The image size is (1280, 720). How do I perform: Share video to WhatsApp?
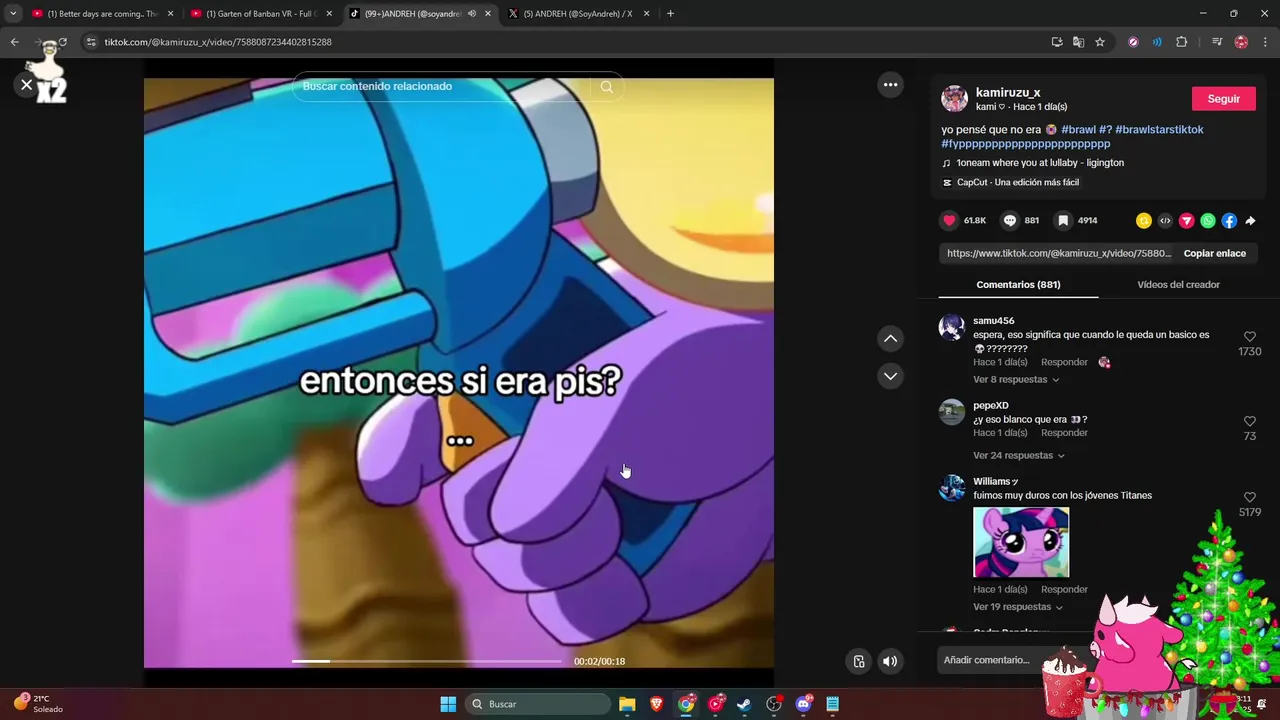tap(1208, 221)
